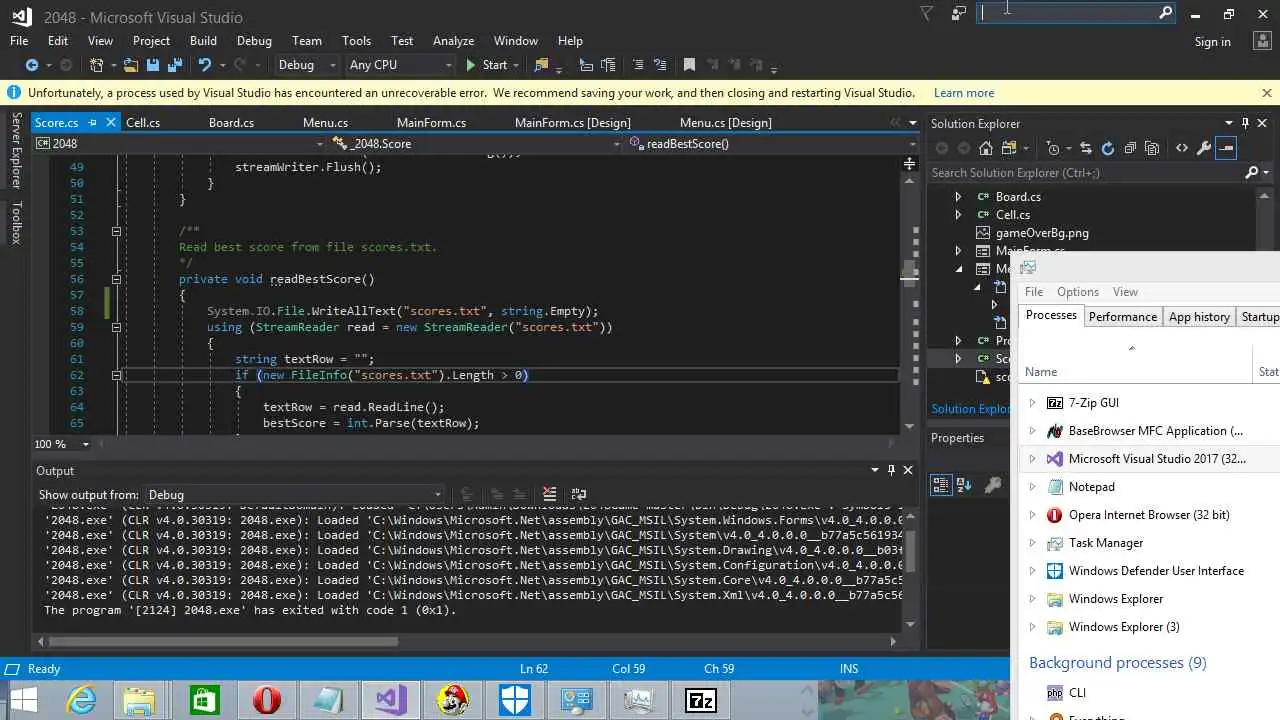Open Properties wrench in Solution Explorer
Image resolution: width=1280 pixels, height=720 pixels.
coord(1204,148)
